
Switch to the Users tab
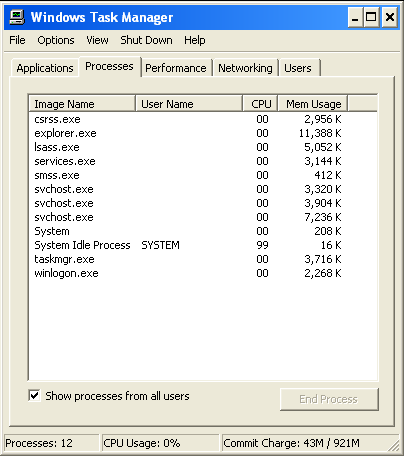(298, 68)
